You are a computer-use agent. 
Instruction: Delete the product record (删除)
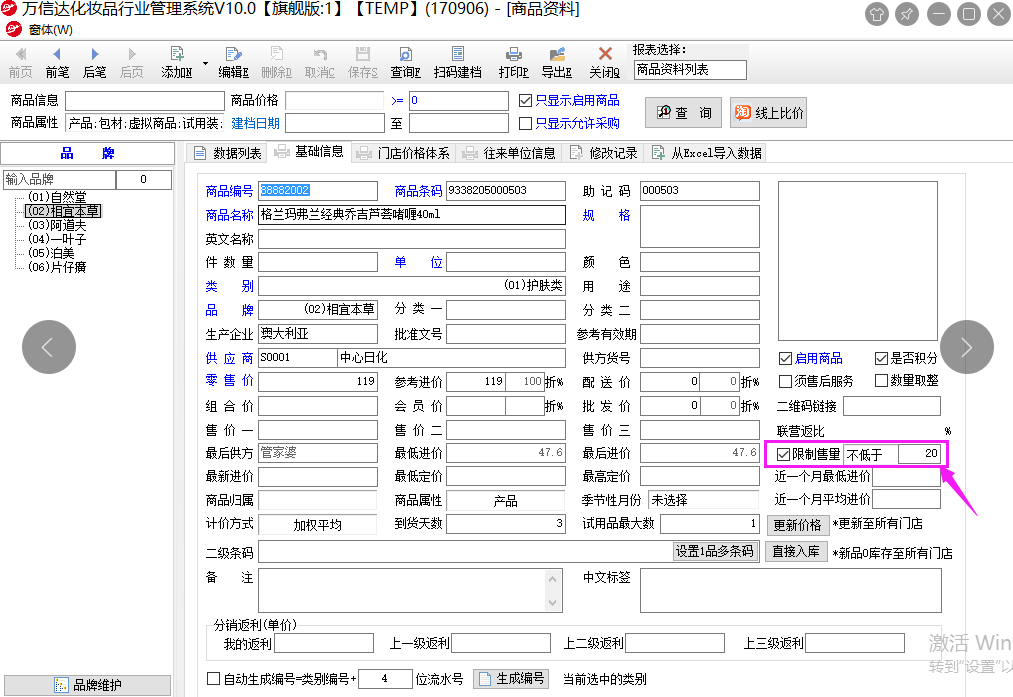(277, 63)
